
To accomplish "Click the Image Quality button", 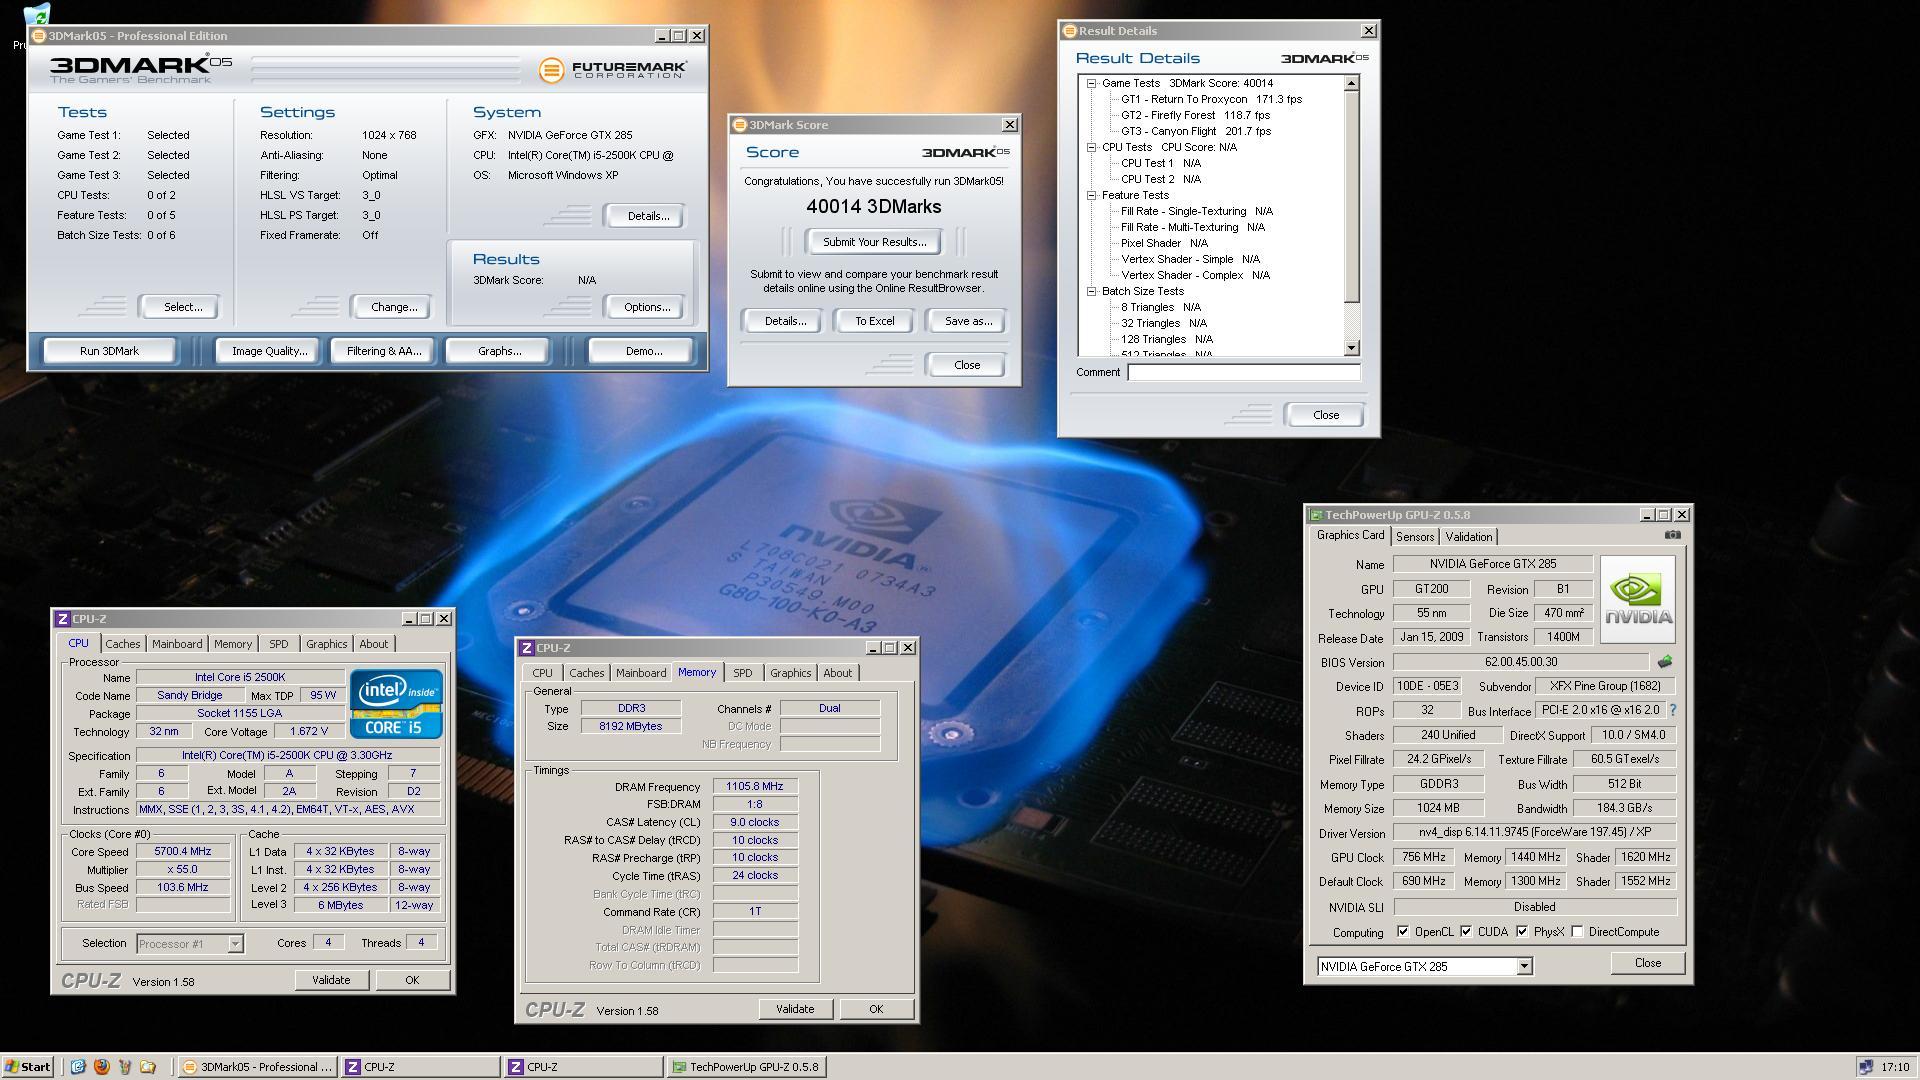I will tap(269, 351).
